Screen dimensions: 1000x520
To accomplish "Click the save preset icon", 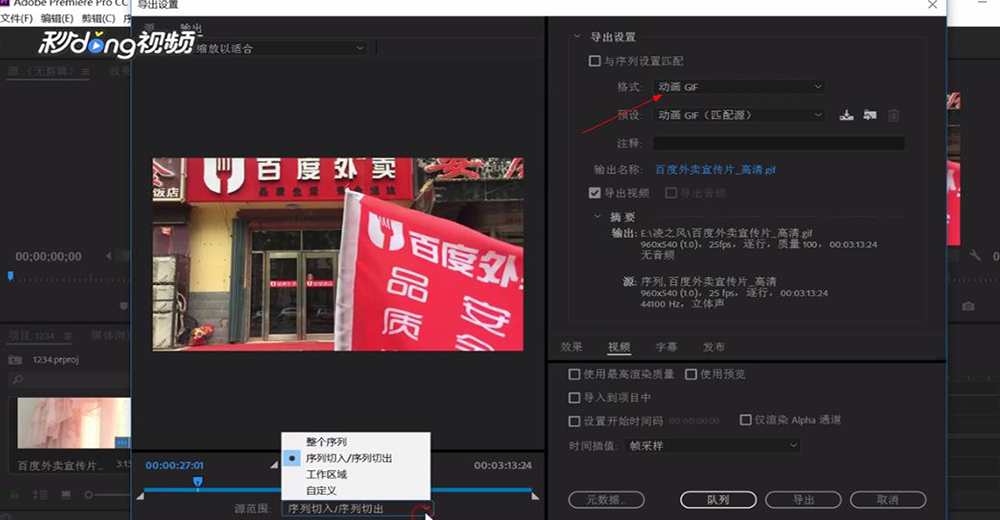I will 846,115.
